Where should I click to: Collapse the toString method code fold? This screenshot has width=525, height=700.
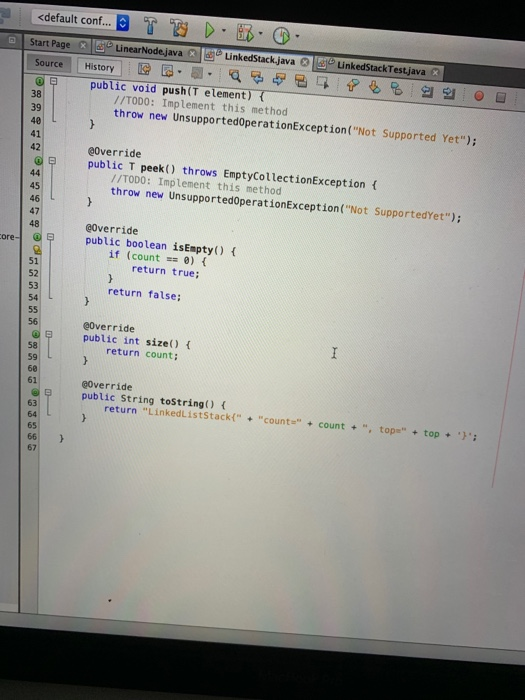click(48, 392)
